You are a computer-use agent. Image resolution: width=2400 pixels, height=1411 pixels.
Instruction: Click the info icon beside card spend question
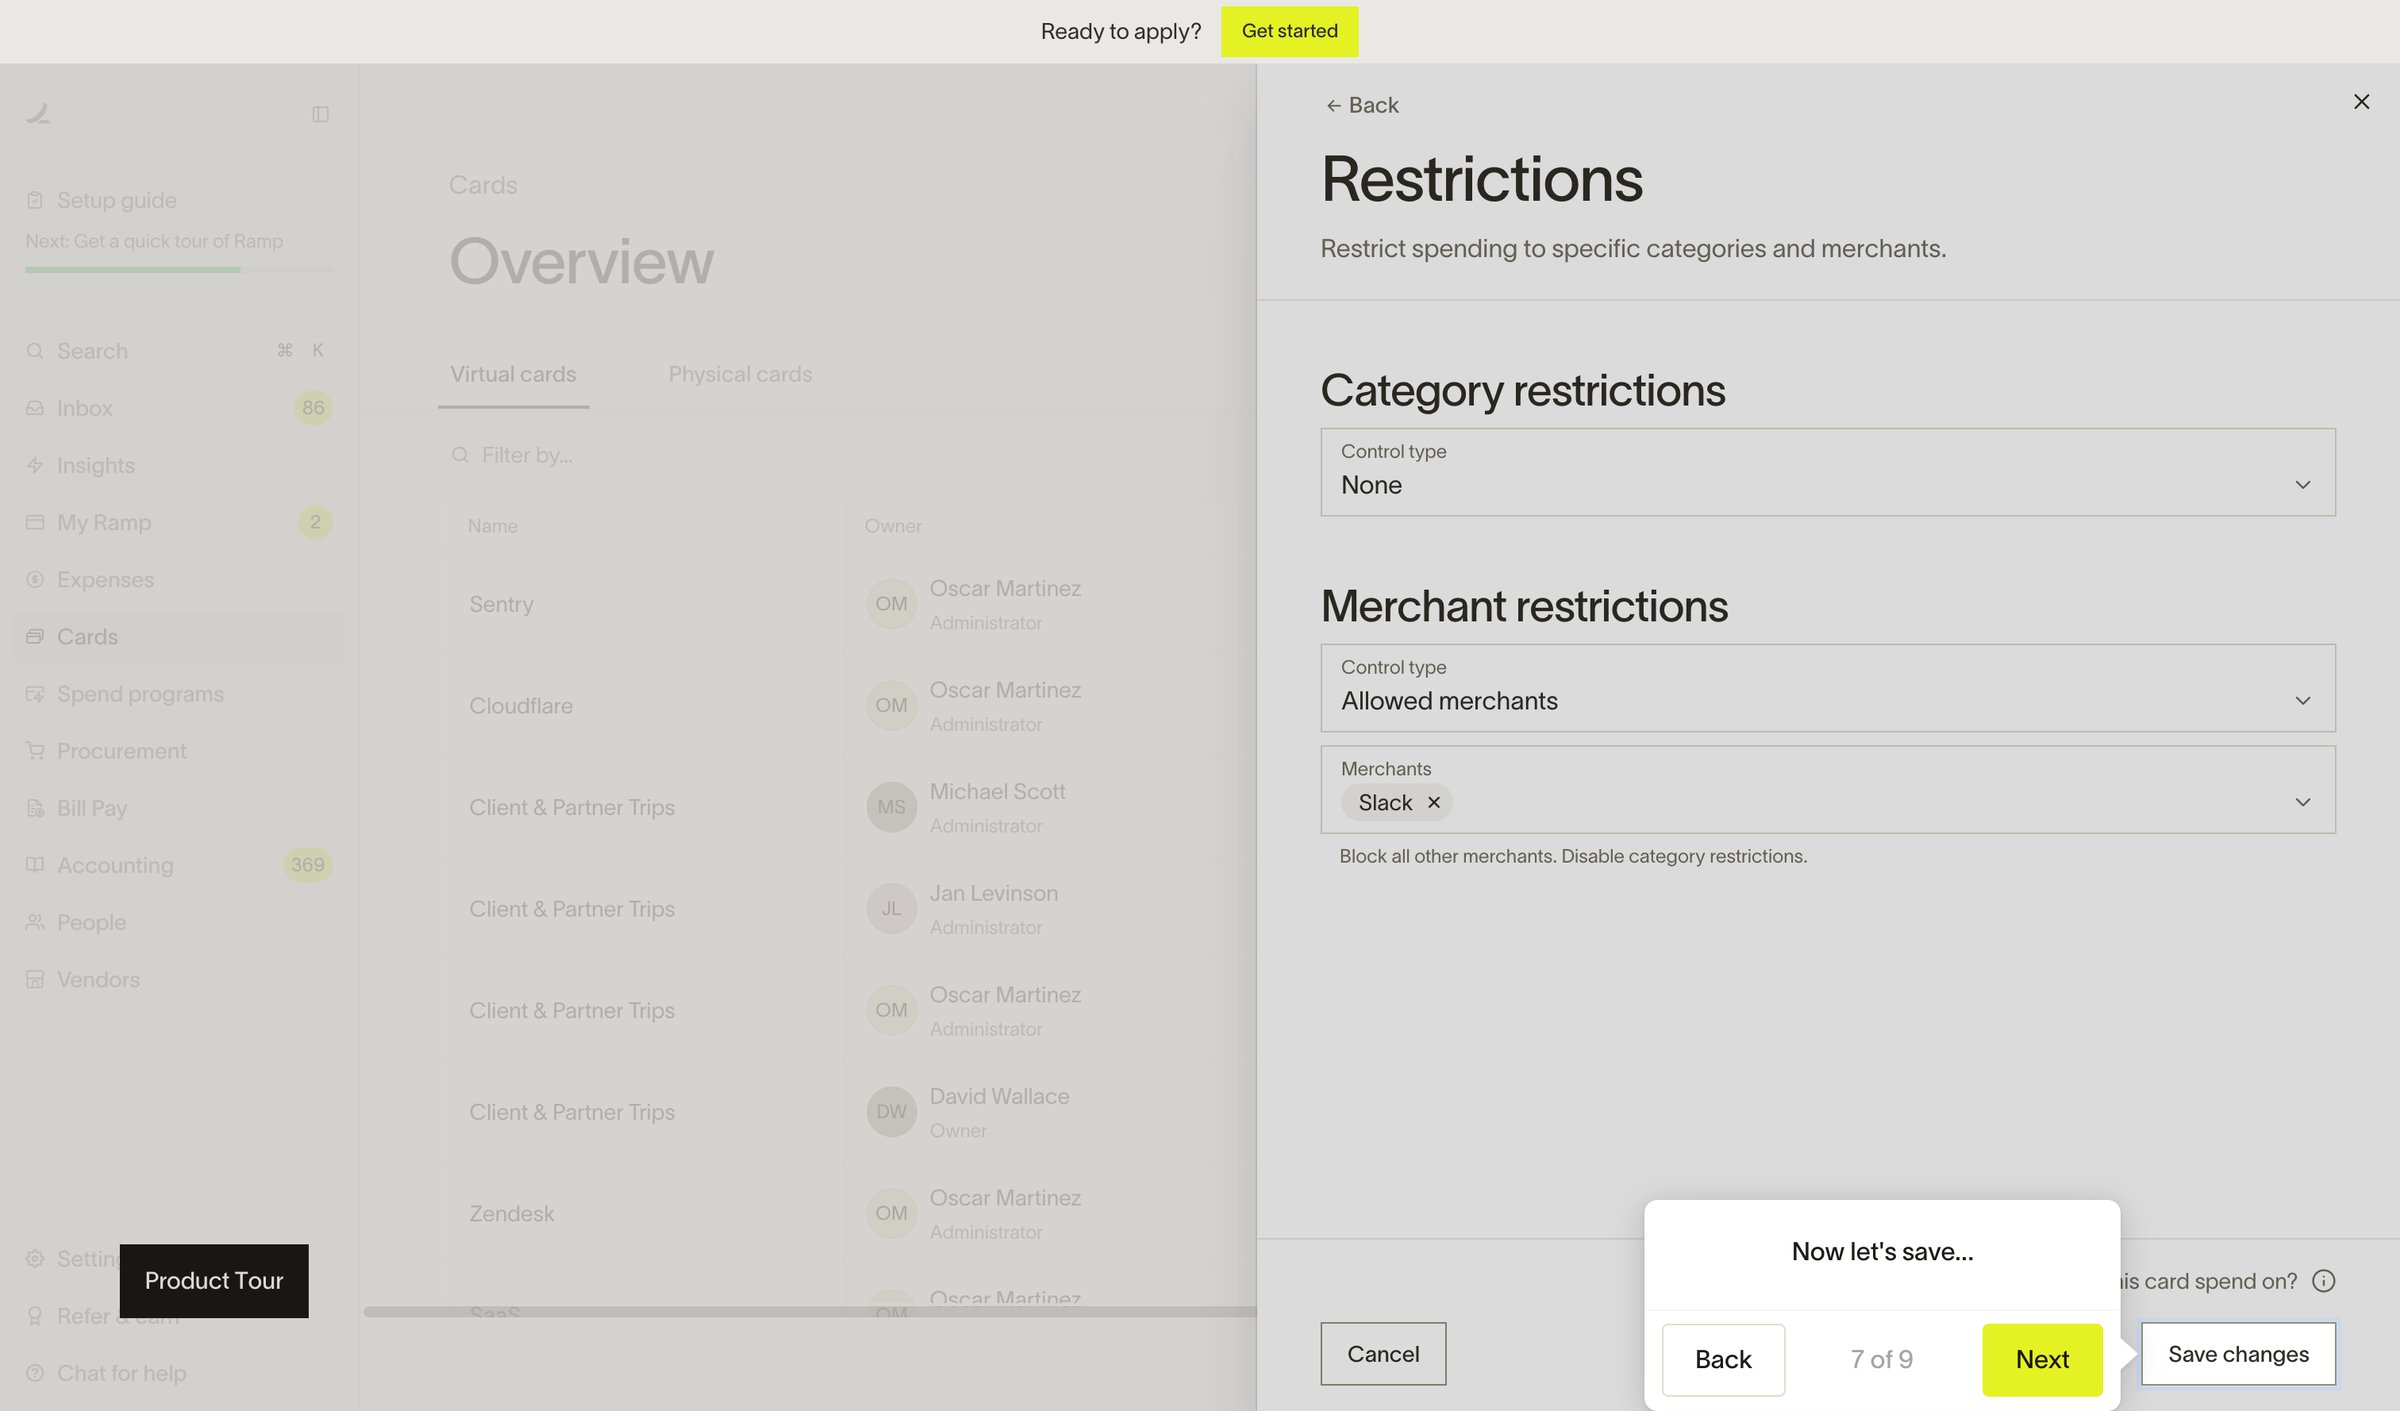pyautogui.click(x=2324, y=1281)
